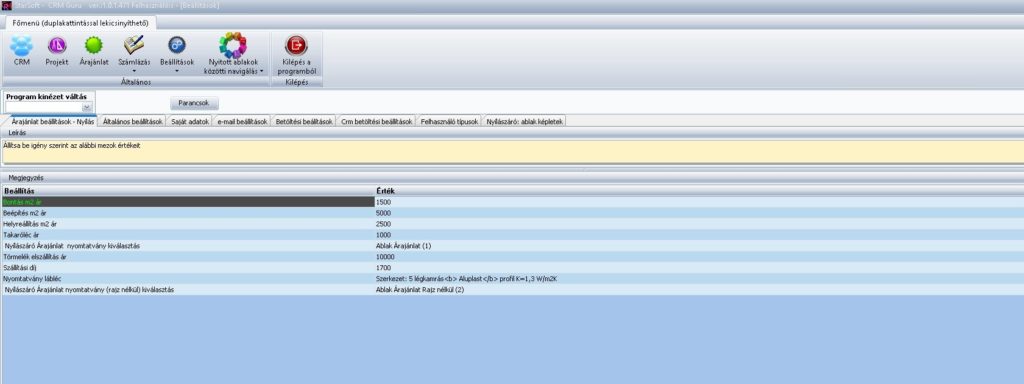Switch to the Általános beállítások tab
The width and height of the screenshot is (1024, 384).
(x=133, y=121)
